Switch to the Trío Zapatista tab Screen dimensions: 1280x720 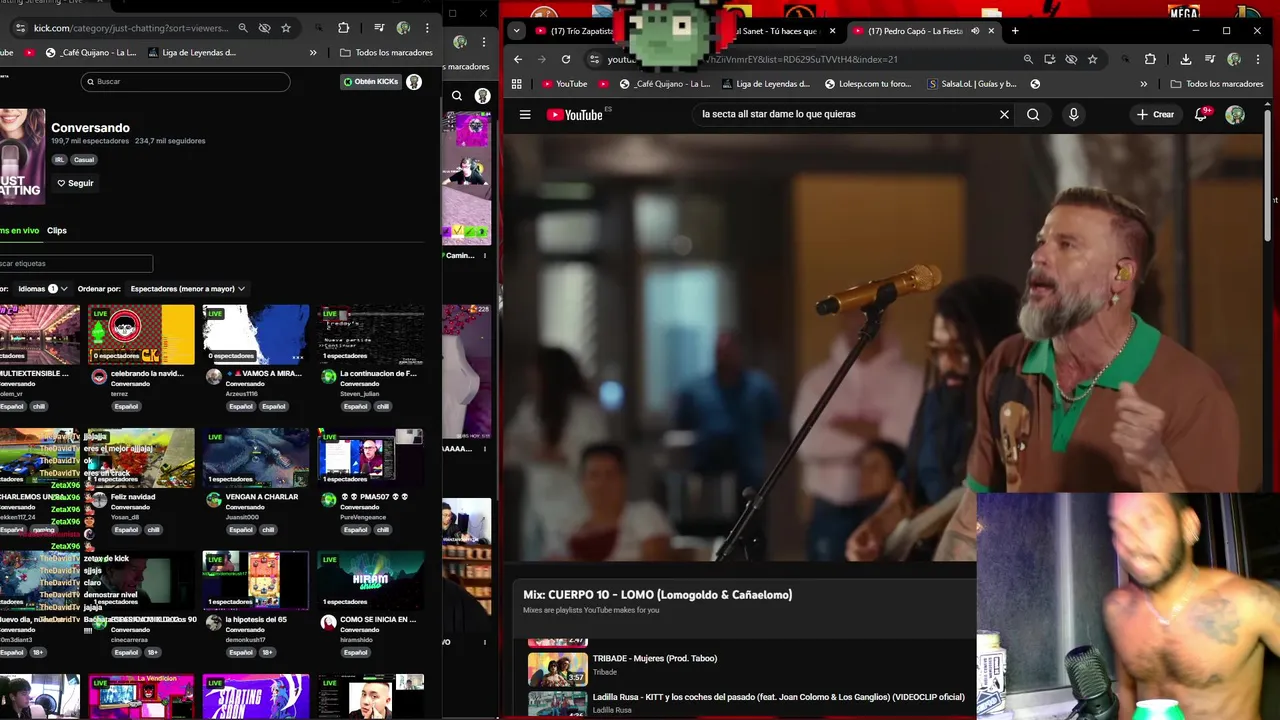point(577,31)
